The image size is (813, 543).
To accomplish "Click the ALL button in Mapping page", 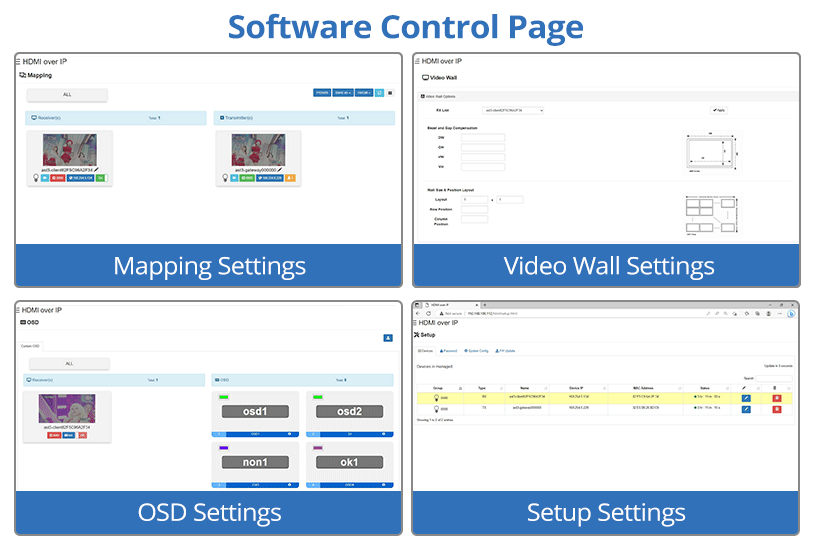I will [x=67, y=95].
